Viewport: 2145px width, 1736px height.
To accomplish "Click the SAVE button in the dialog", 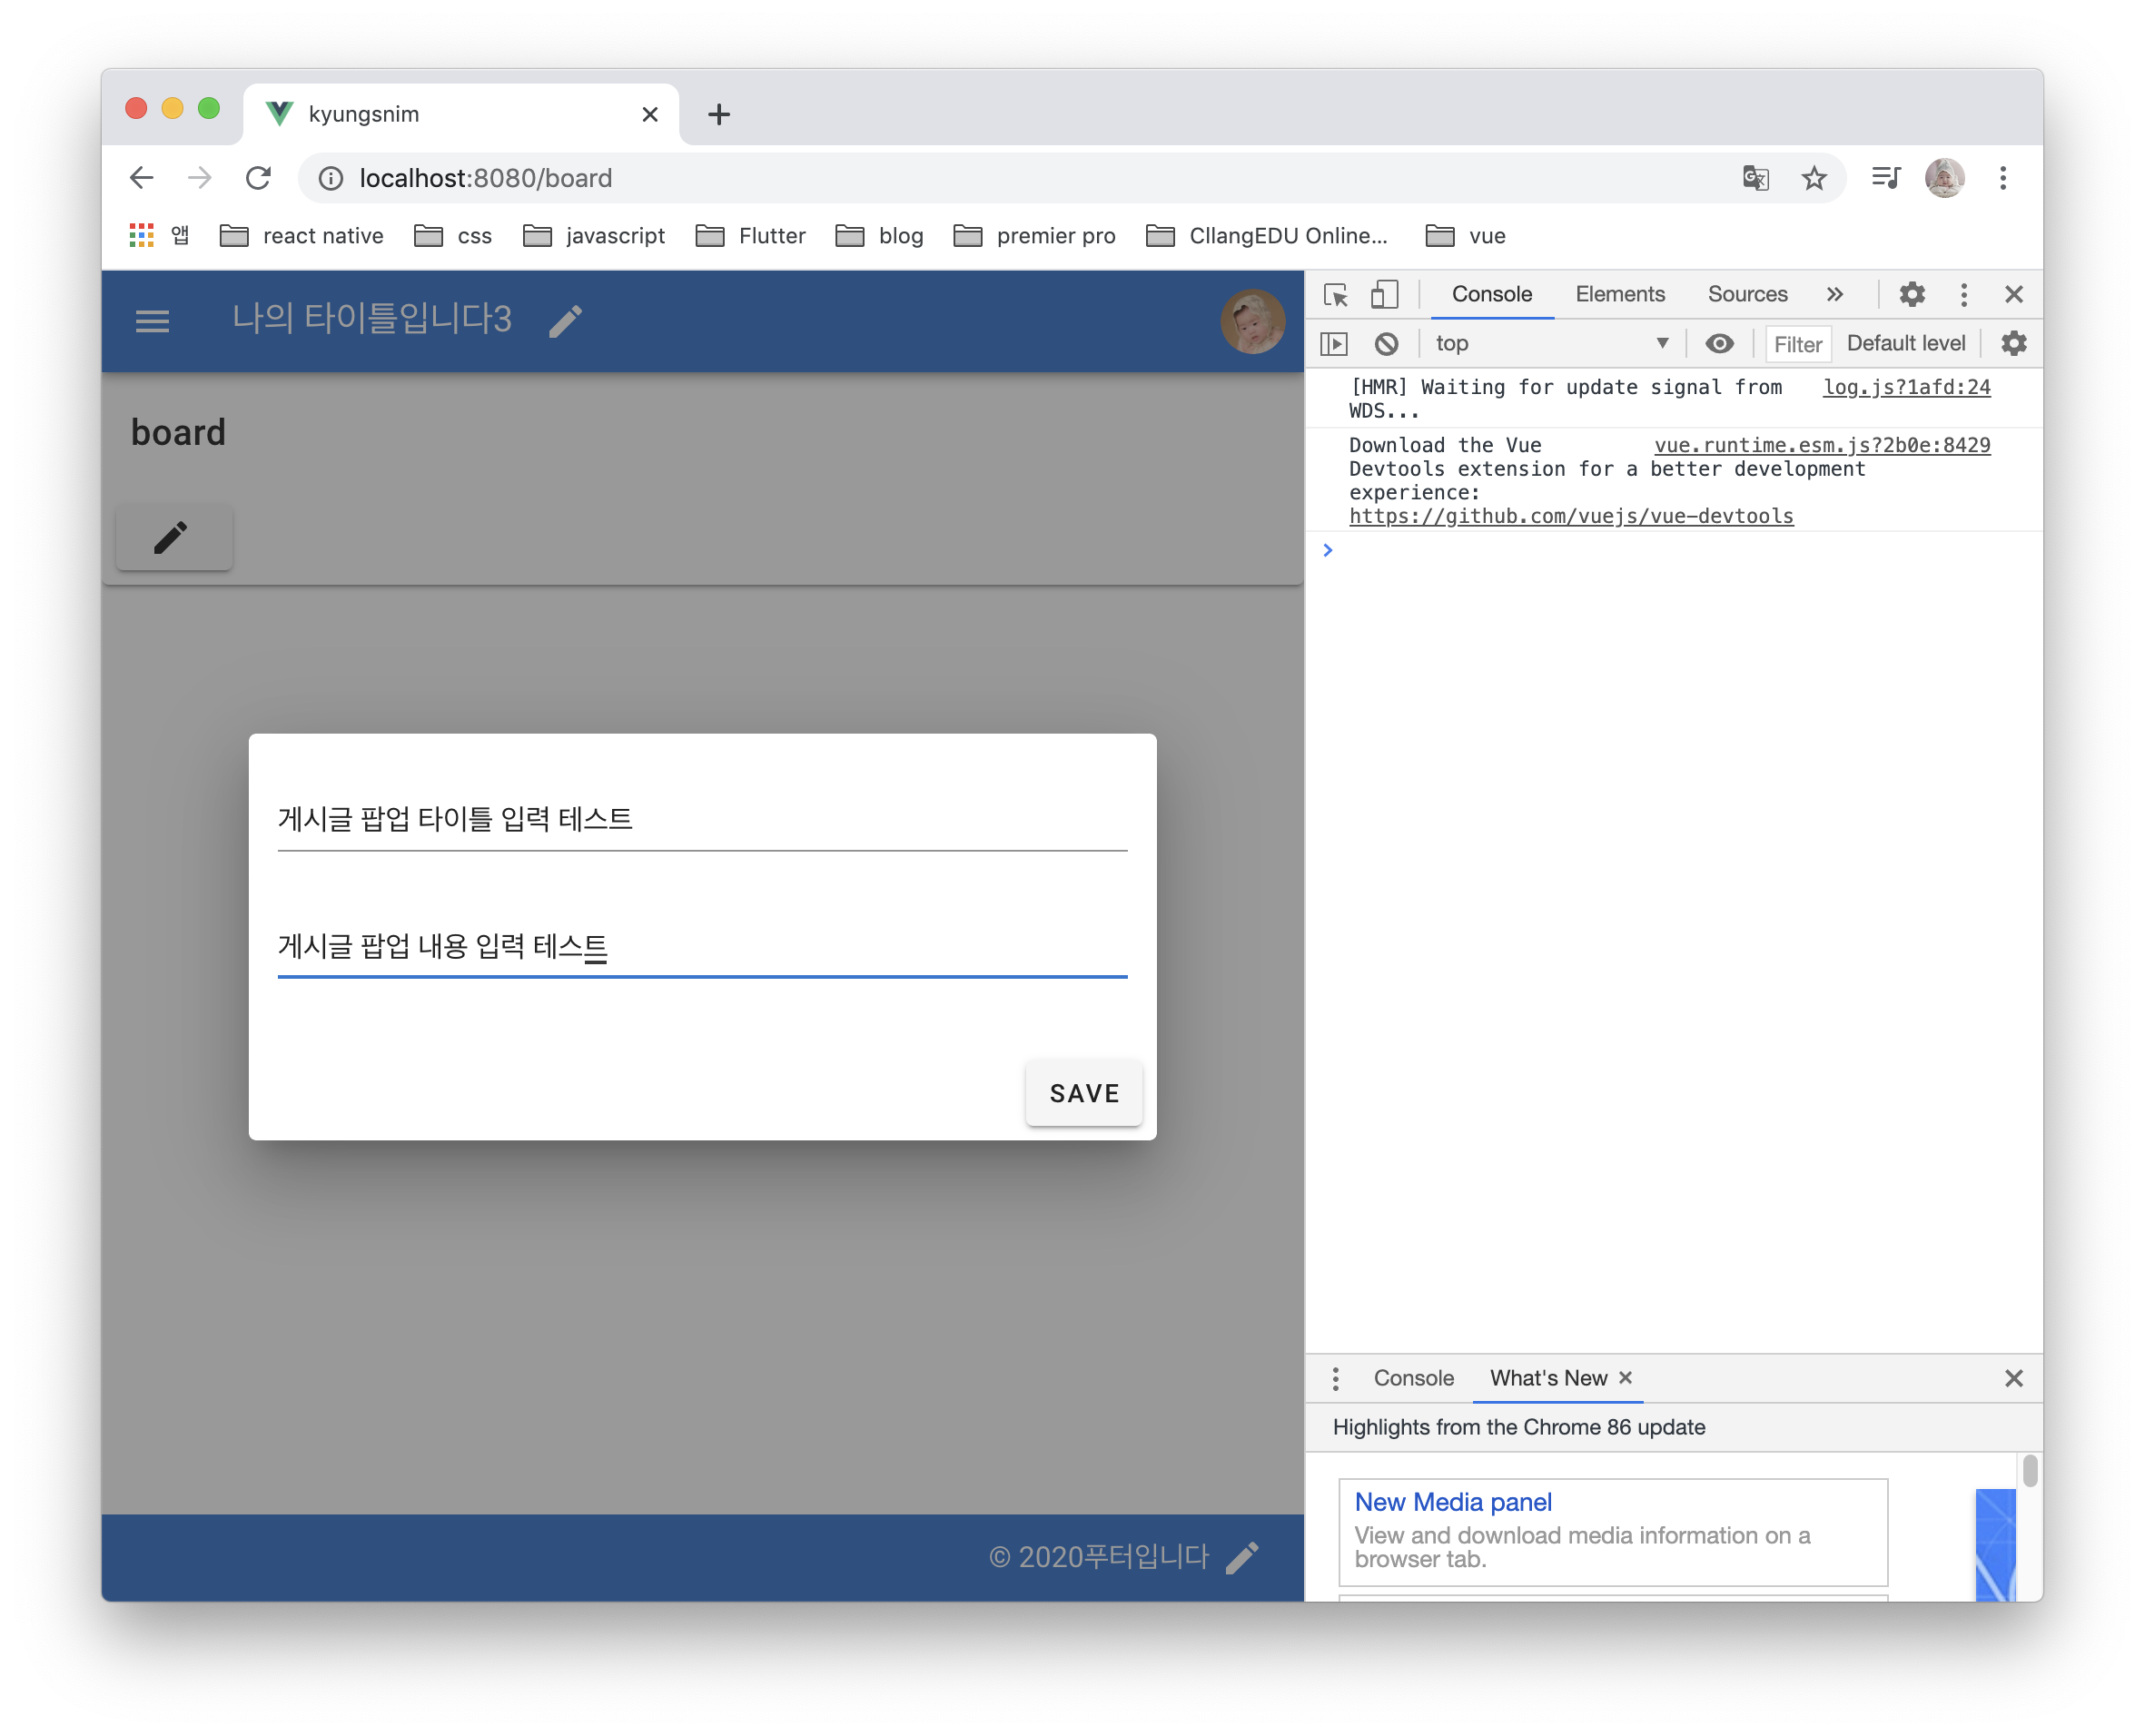I will (1083, 1093).
